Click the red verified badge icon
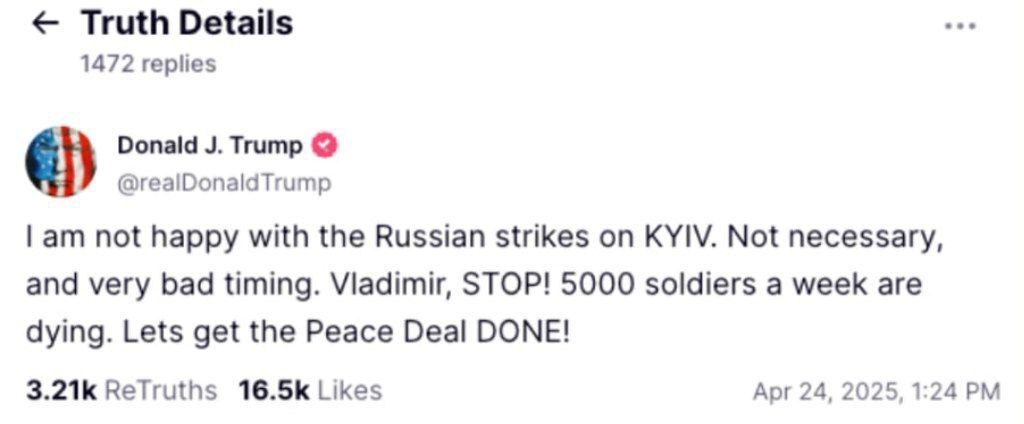Screen dimensions: 1024x424 pyautogui.click(x=325, y=146)
